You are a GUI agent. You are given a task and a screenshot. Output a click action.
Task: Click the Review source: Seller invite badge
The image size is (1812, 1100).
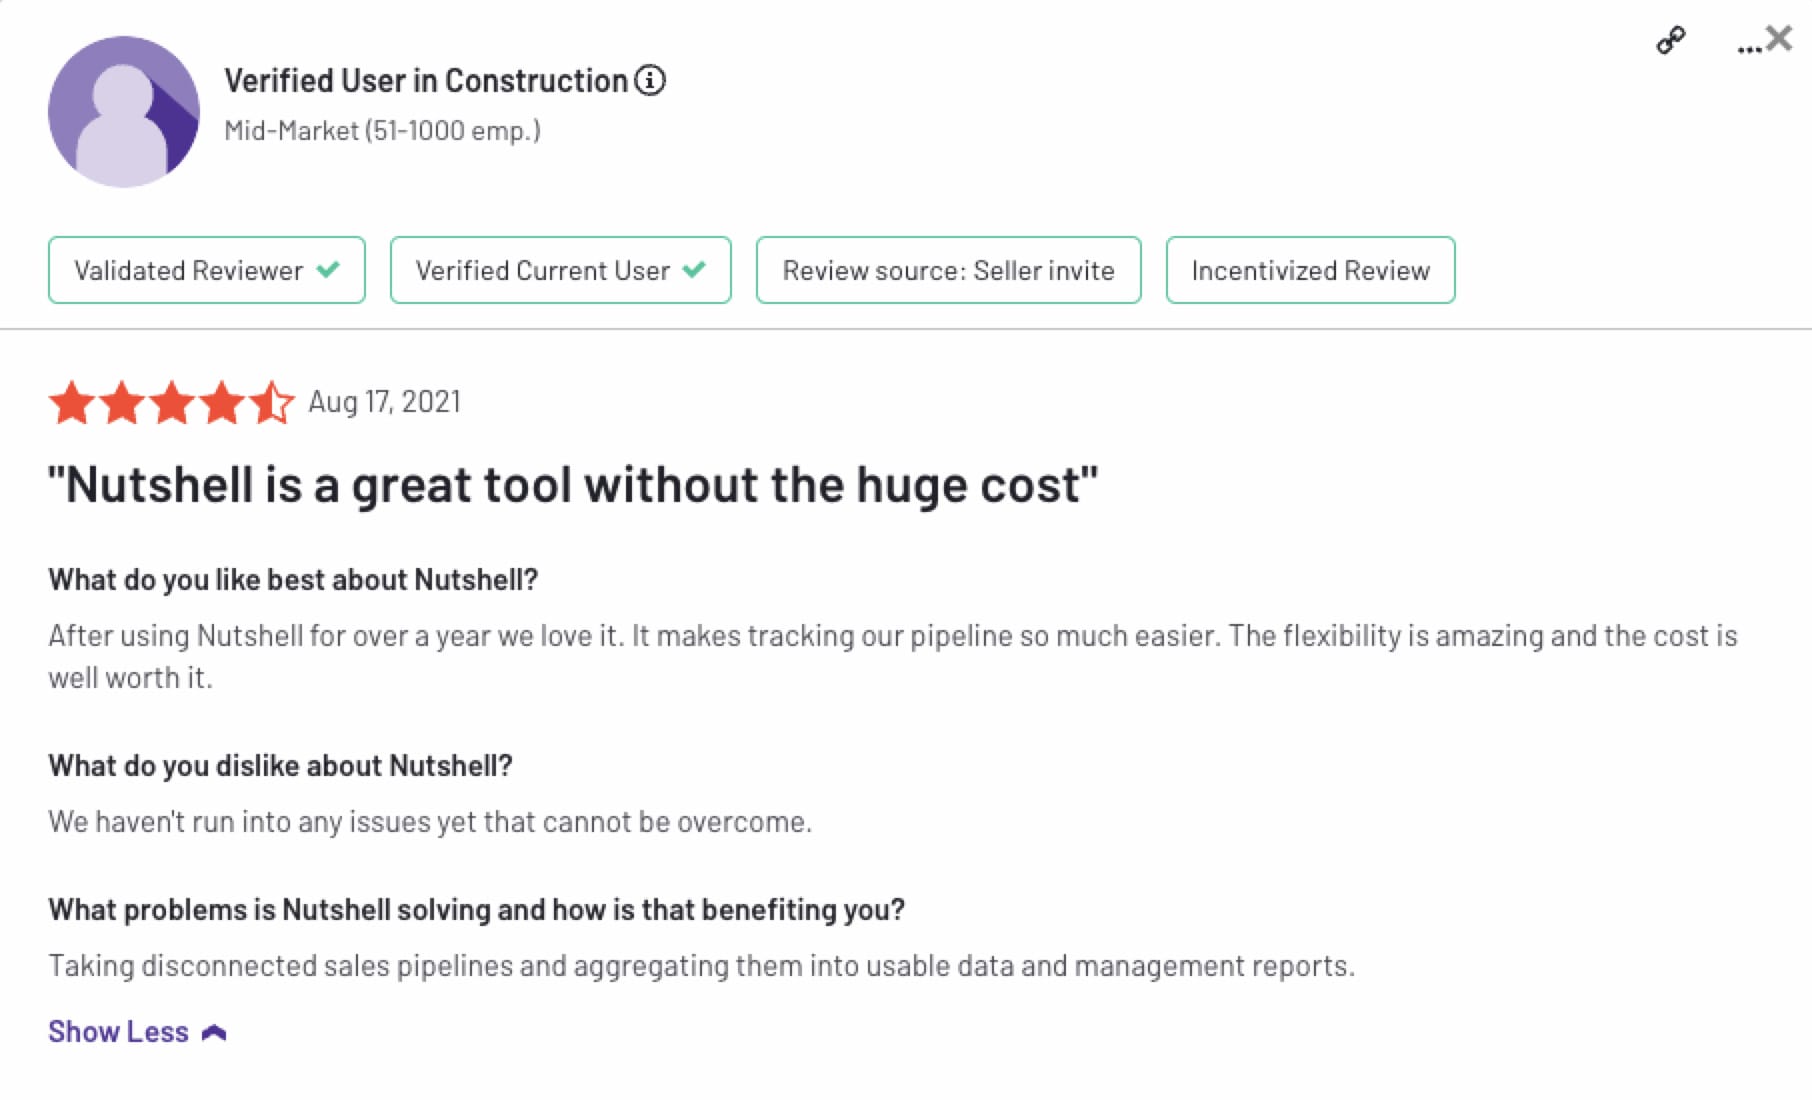[948, 270]
